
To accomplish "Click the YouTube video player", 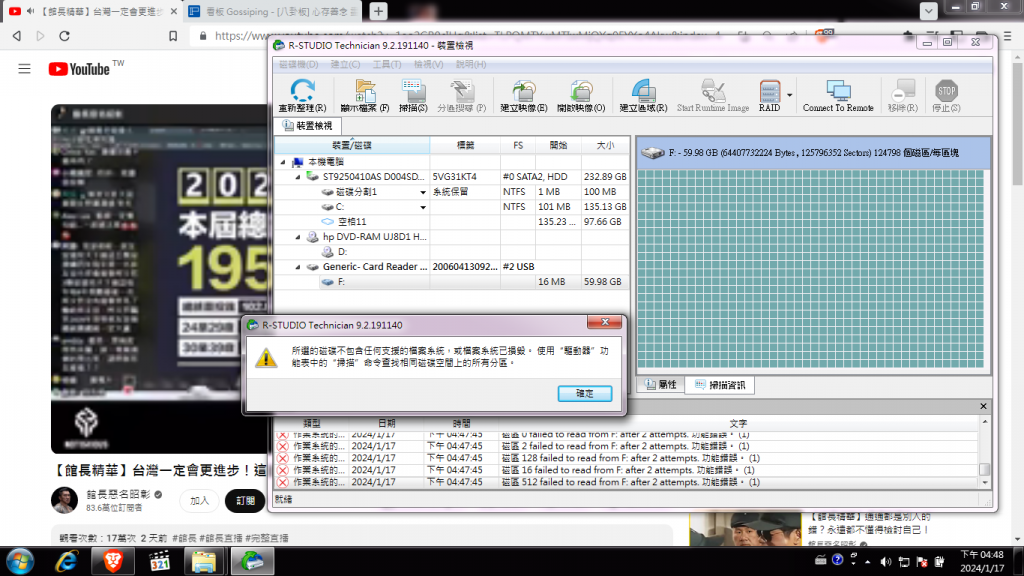I will point(160,278).
